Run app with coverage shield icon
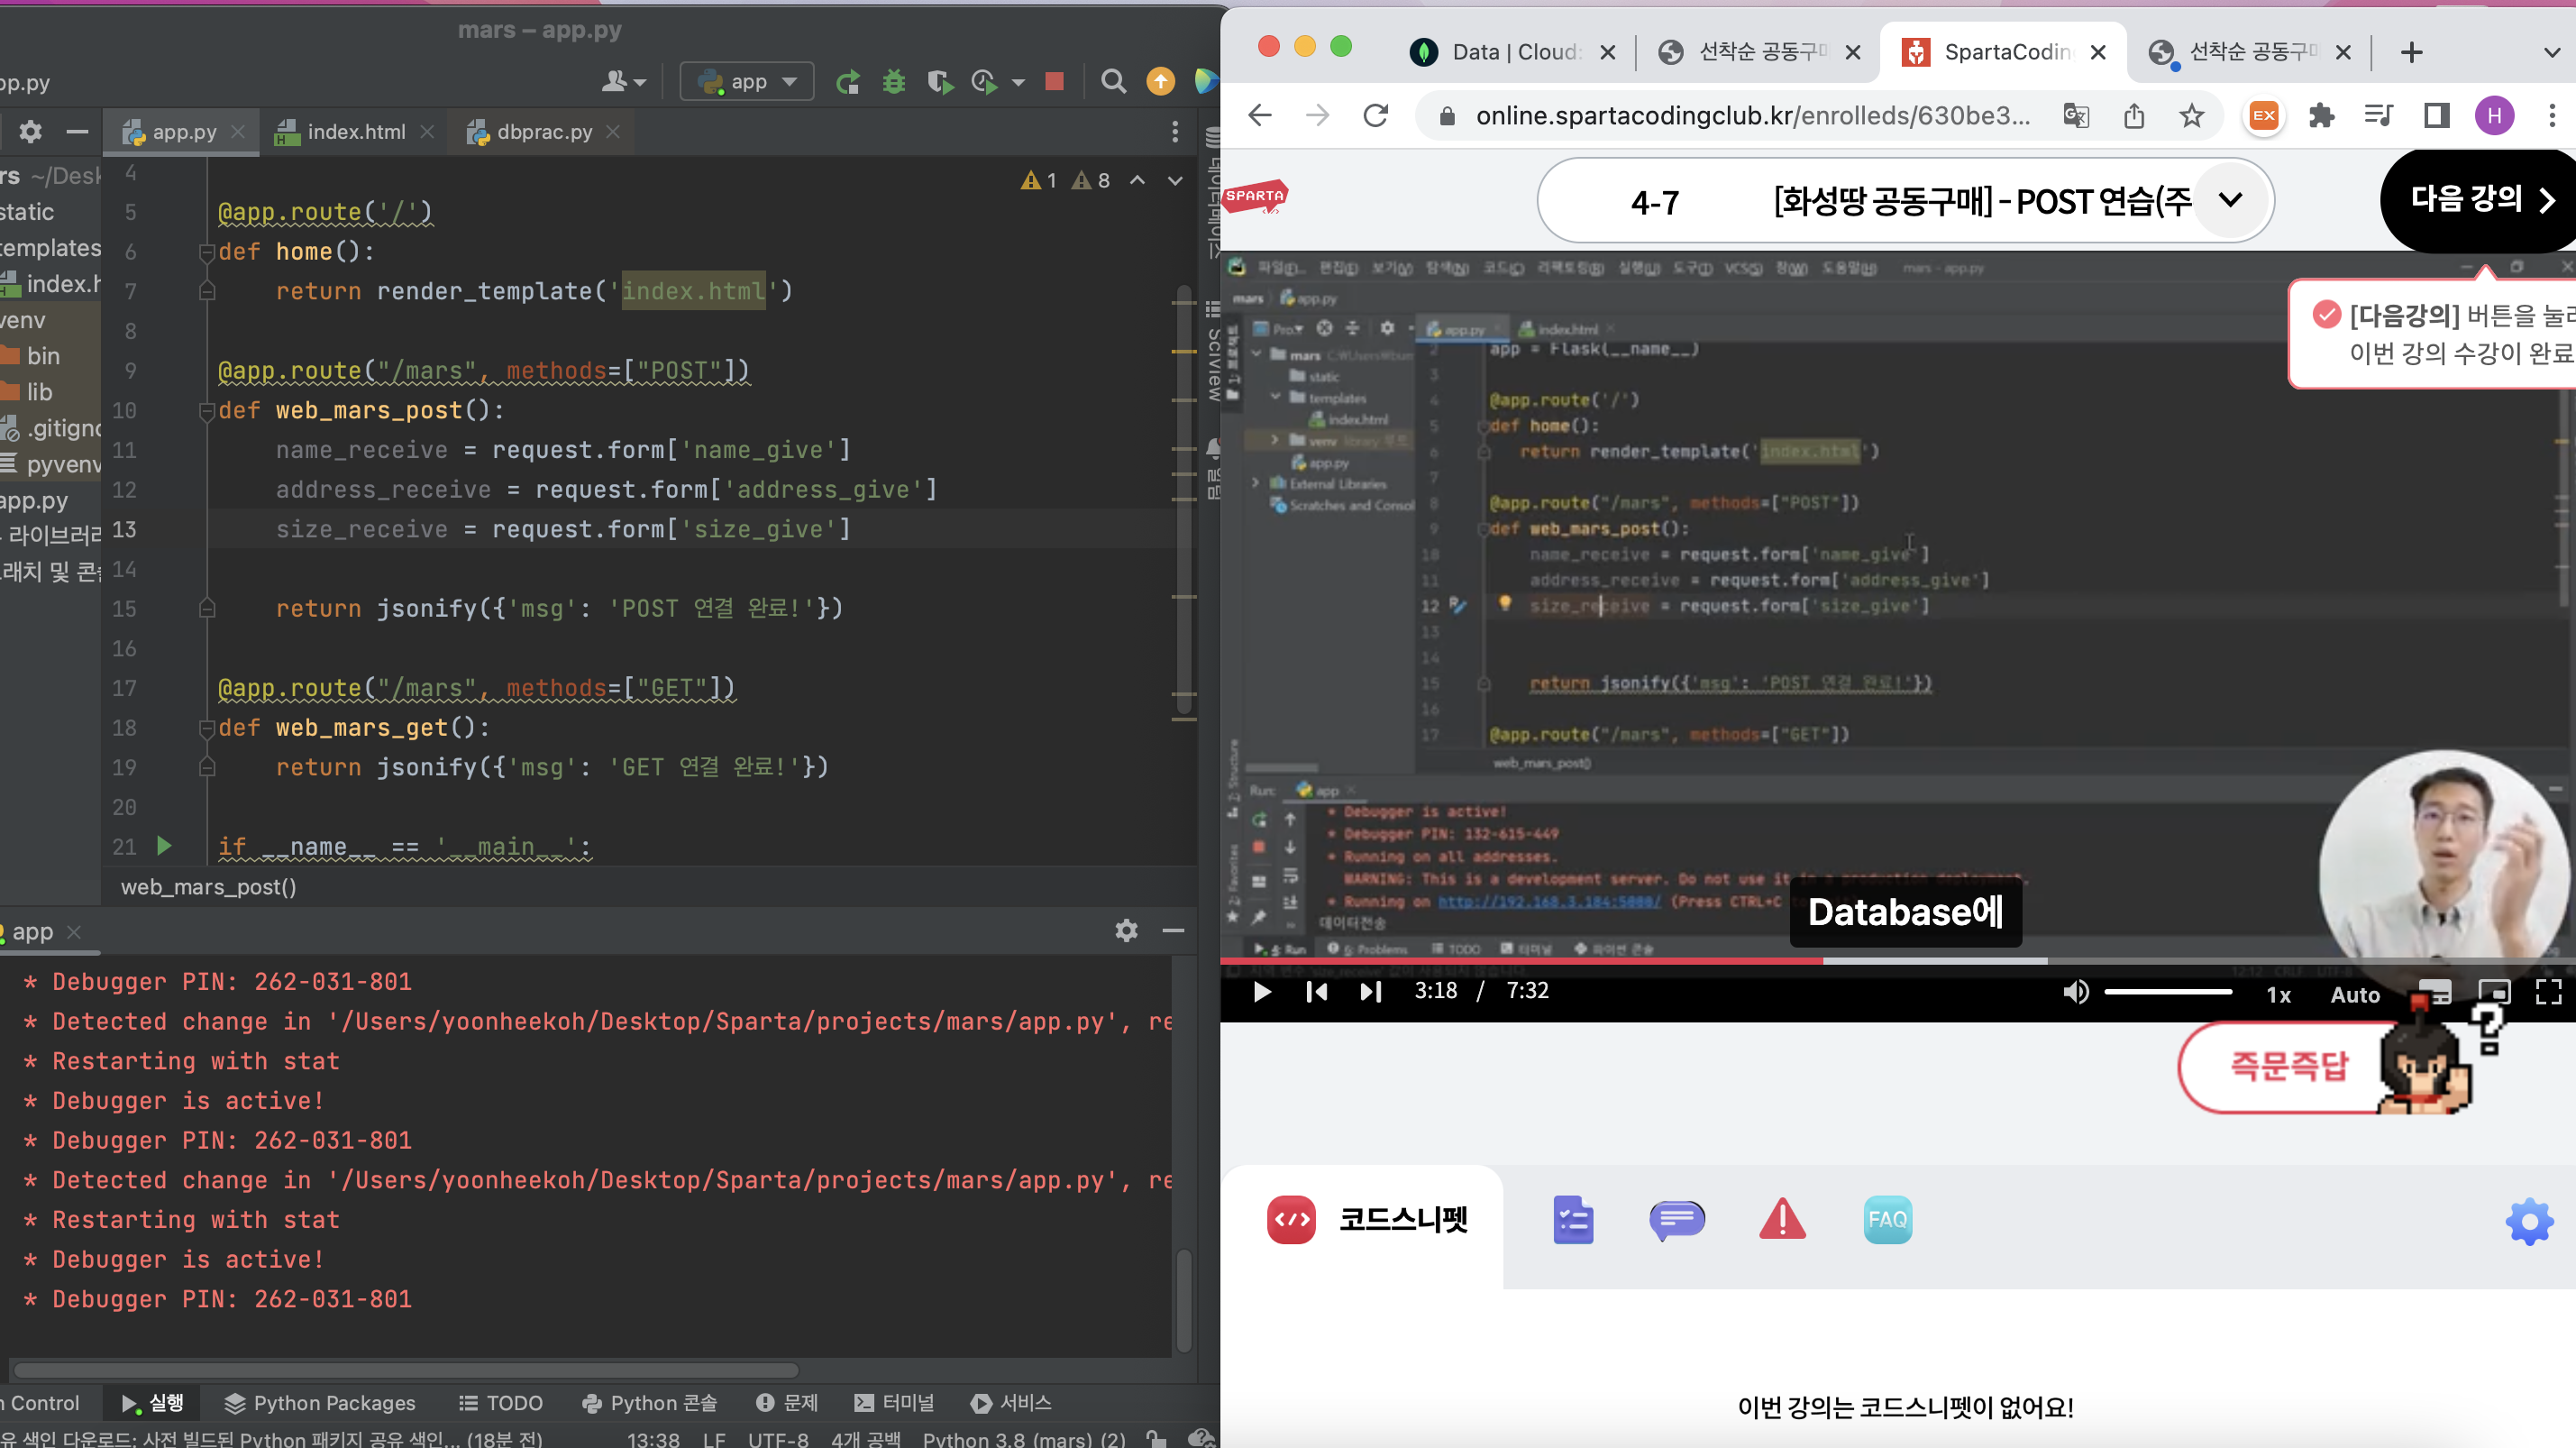The height and width of the screenshot is (1448, 2576). coord(940,82)
